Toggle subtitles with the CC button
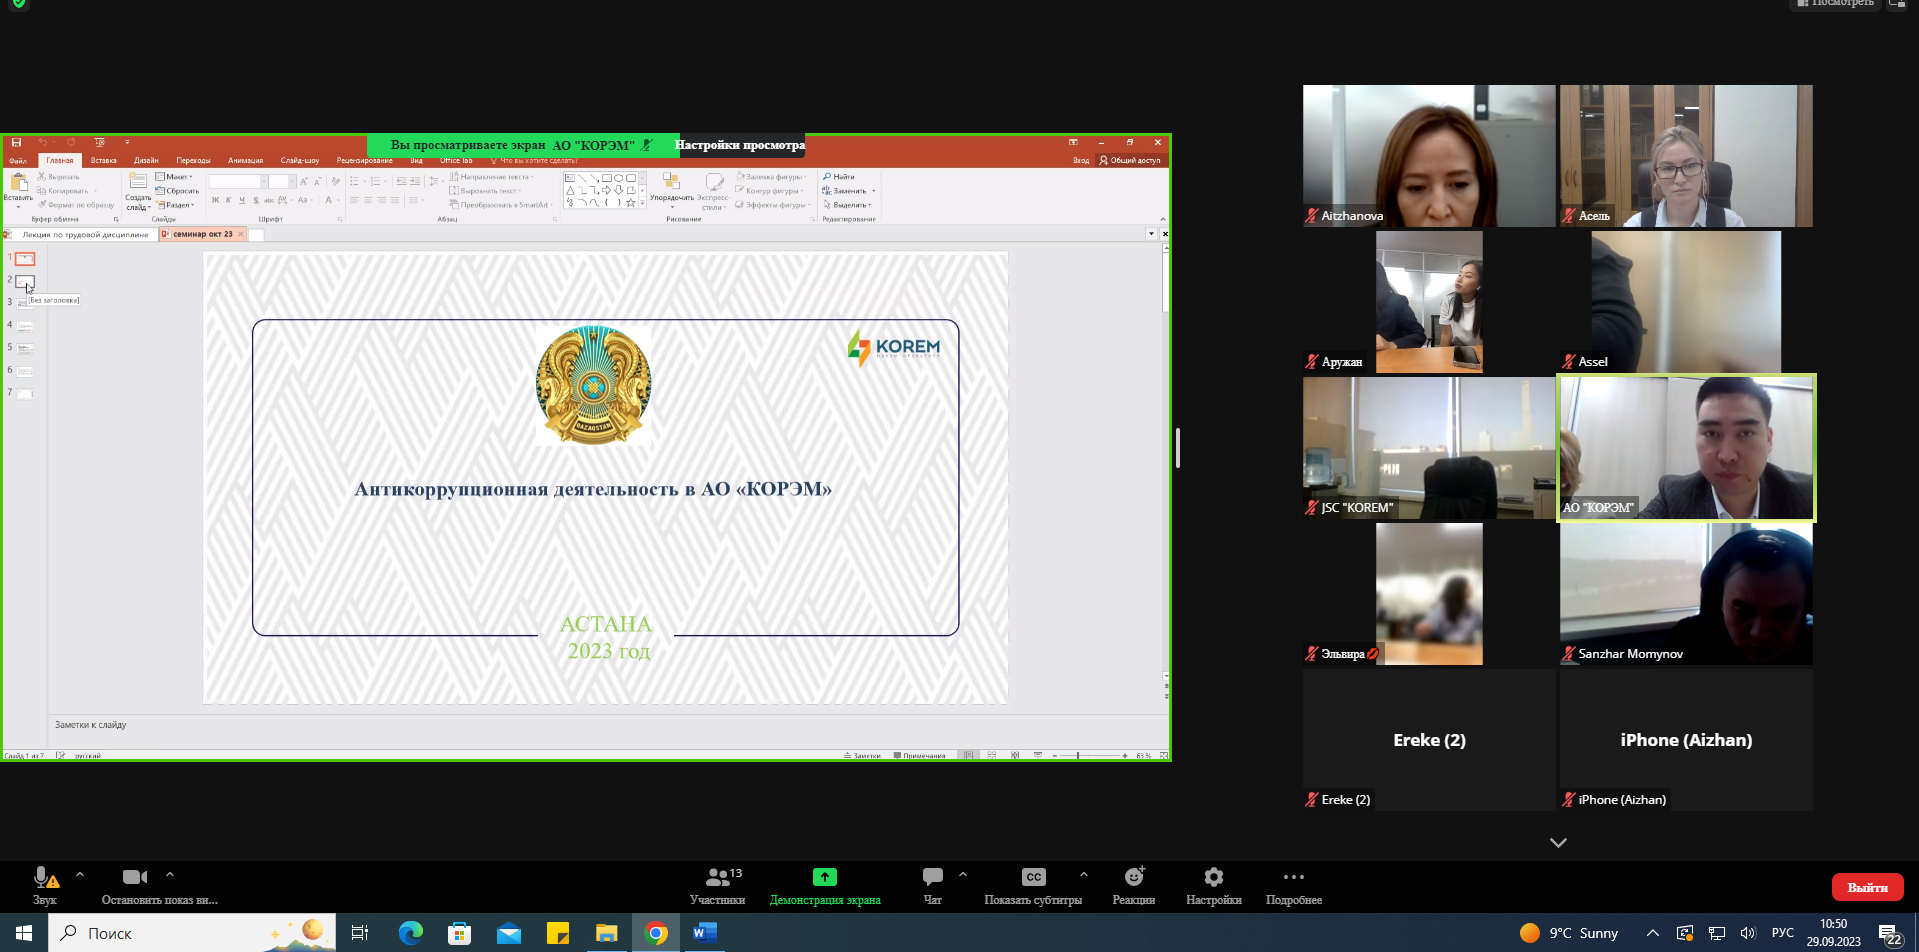1919x952 pixels. tap(1034, 877)
